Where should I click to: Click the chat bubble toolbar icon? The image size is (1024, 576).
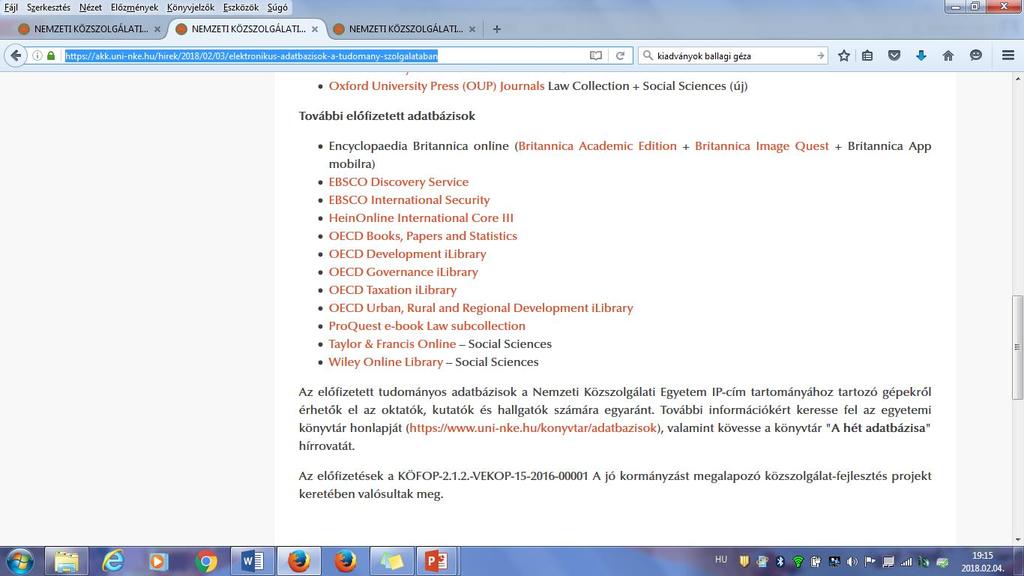pos(976,56)
